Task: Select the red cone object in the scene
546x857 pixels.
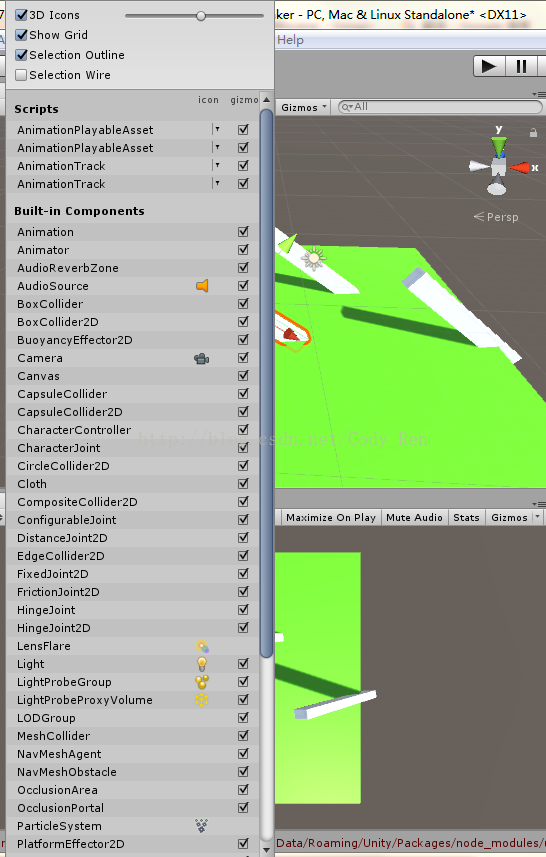Action: click(x=291, y=334)
